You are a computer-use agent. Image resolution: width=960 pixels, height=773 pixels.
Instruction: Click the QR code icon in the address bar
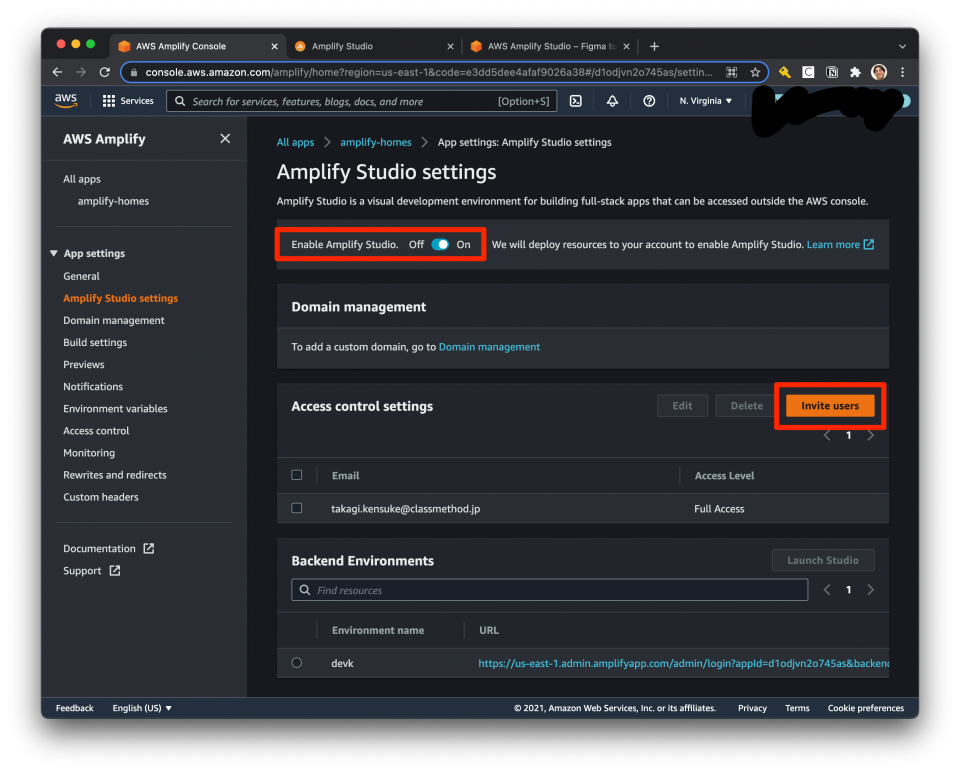(731, 72)
